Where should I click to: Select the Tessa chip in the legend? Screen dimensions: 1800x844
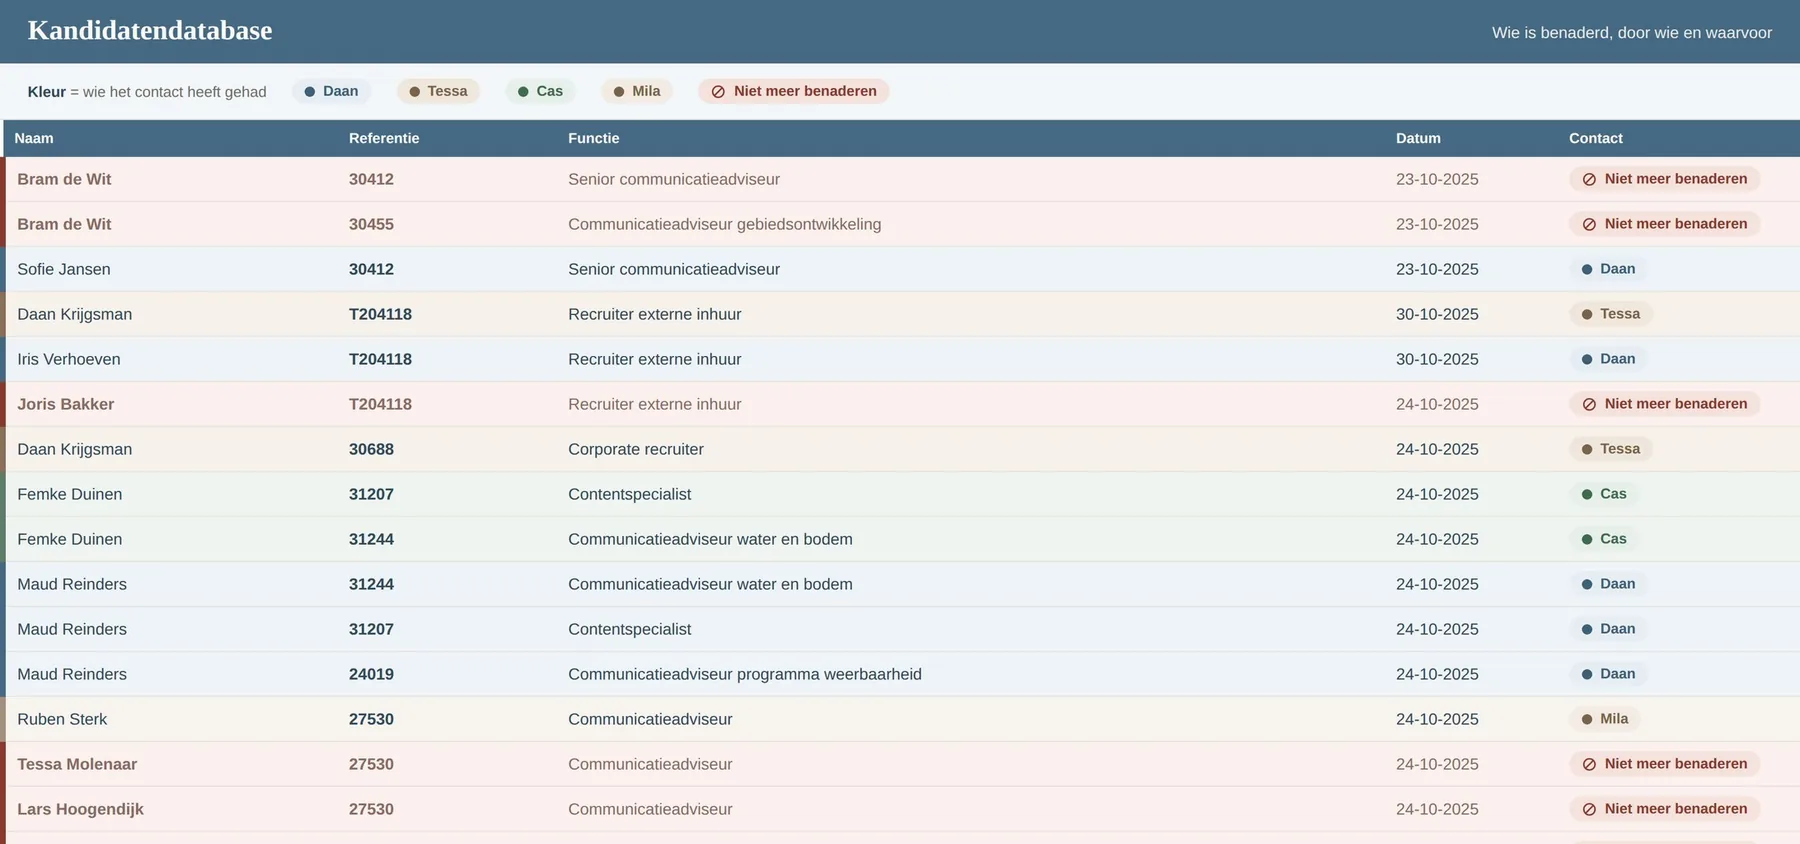(x=438, y=91)
